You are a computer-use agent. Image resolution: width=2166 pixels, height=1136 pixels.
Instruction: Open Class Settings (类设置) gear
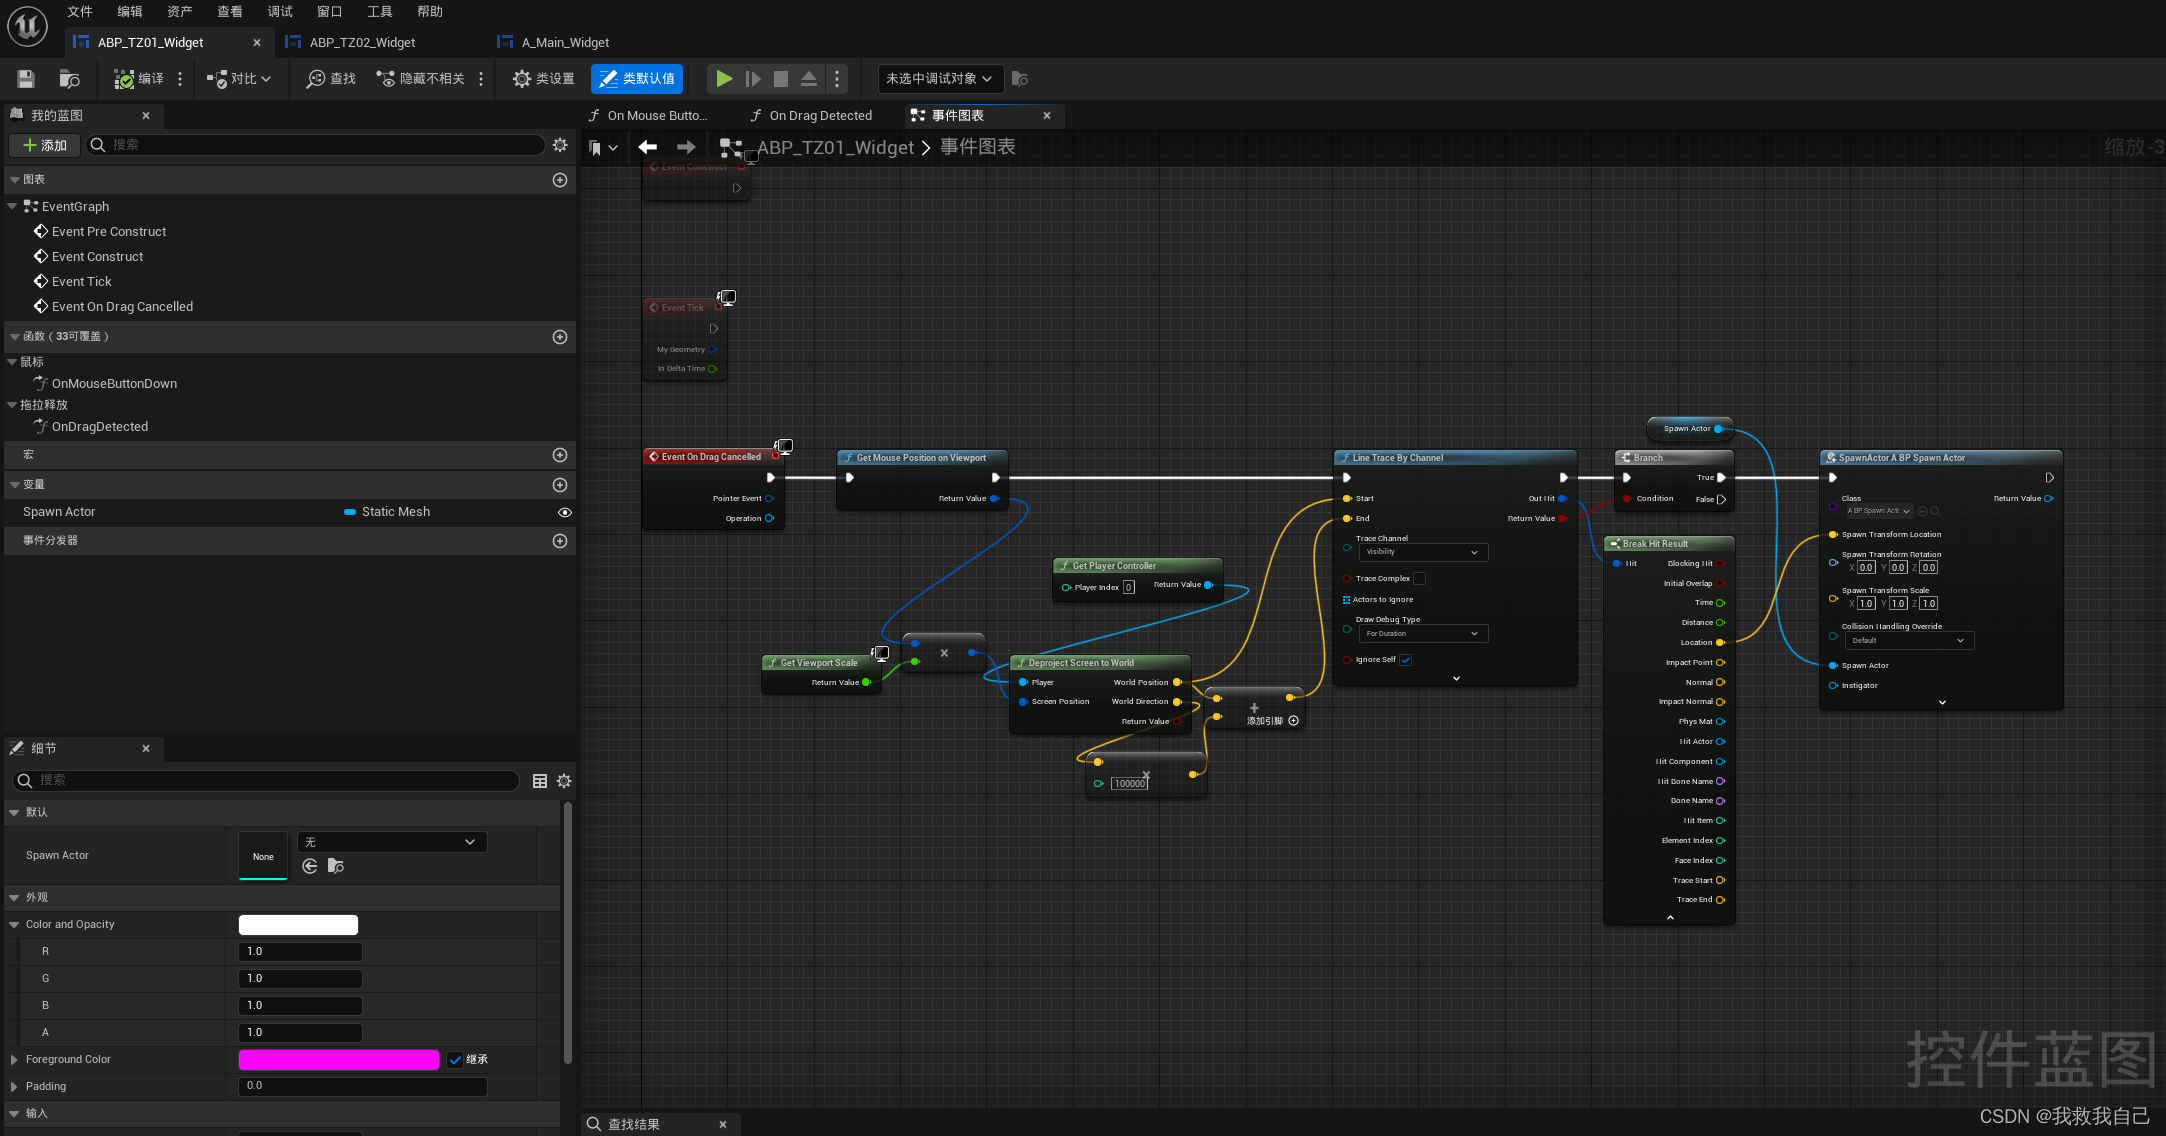coord(522,78)
